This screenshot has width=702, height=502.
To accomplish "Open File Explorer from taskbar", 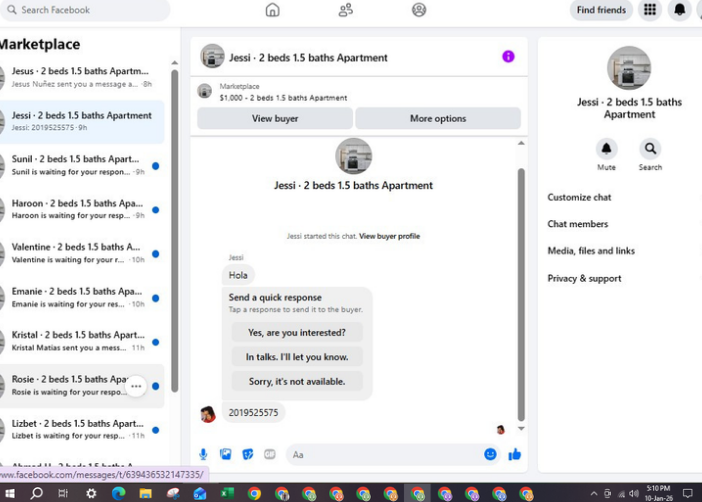I will pos(146,493).
